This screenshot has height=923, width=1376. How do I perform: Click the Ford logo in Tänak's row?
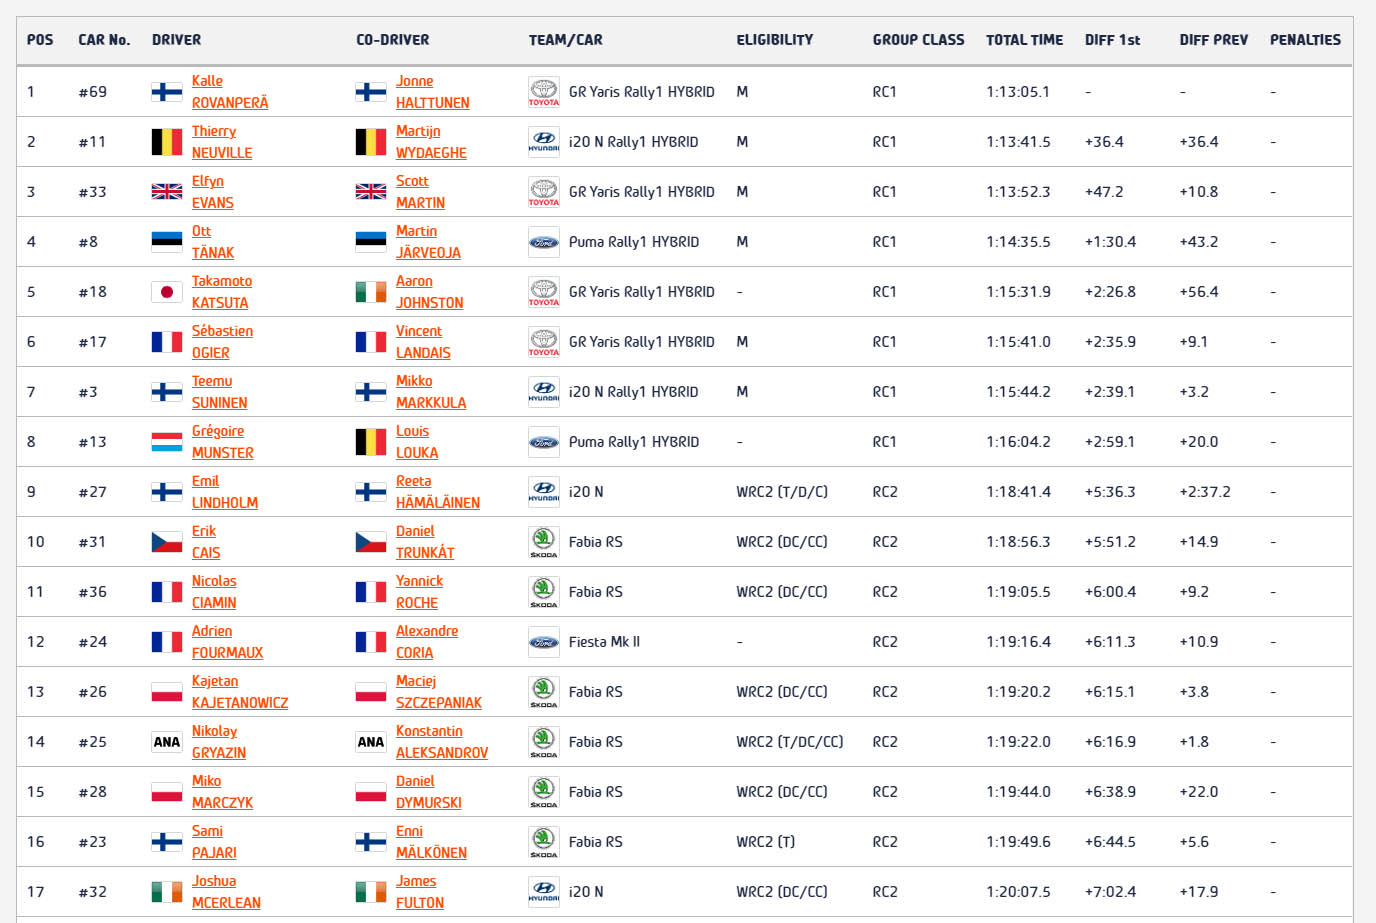543,242
